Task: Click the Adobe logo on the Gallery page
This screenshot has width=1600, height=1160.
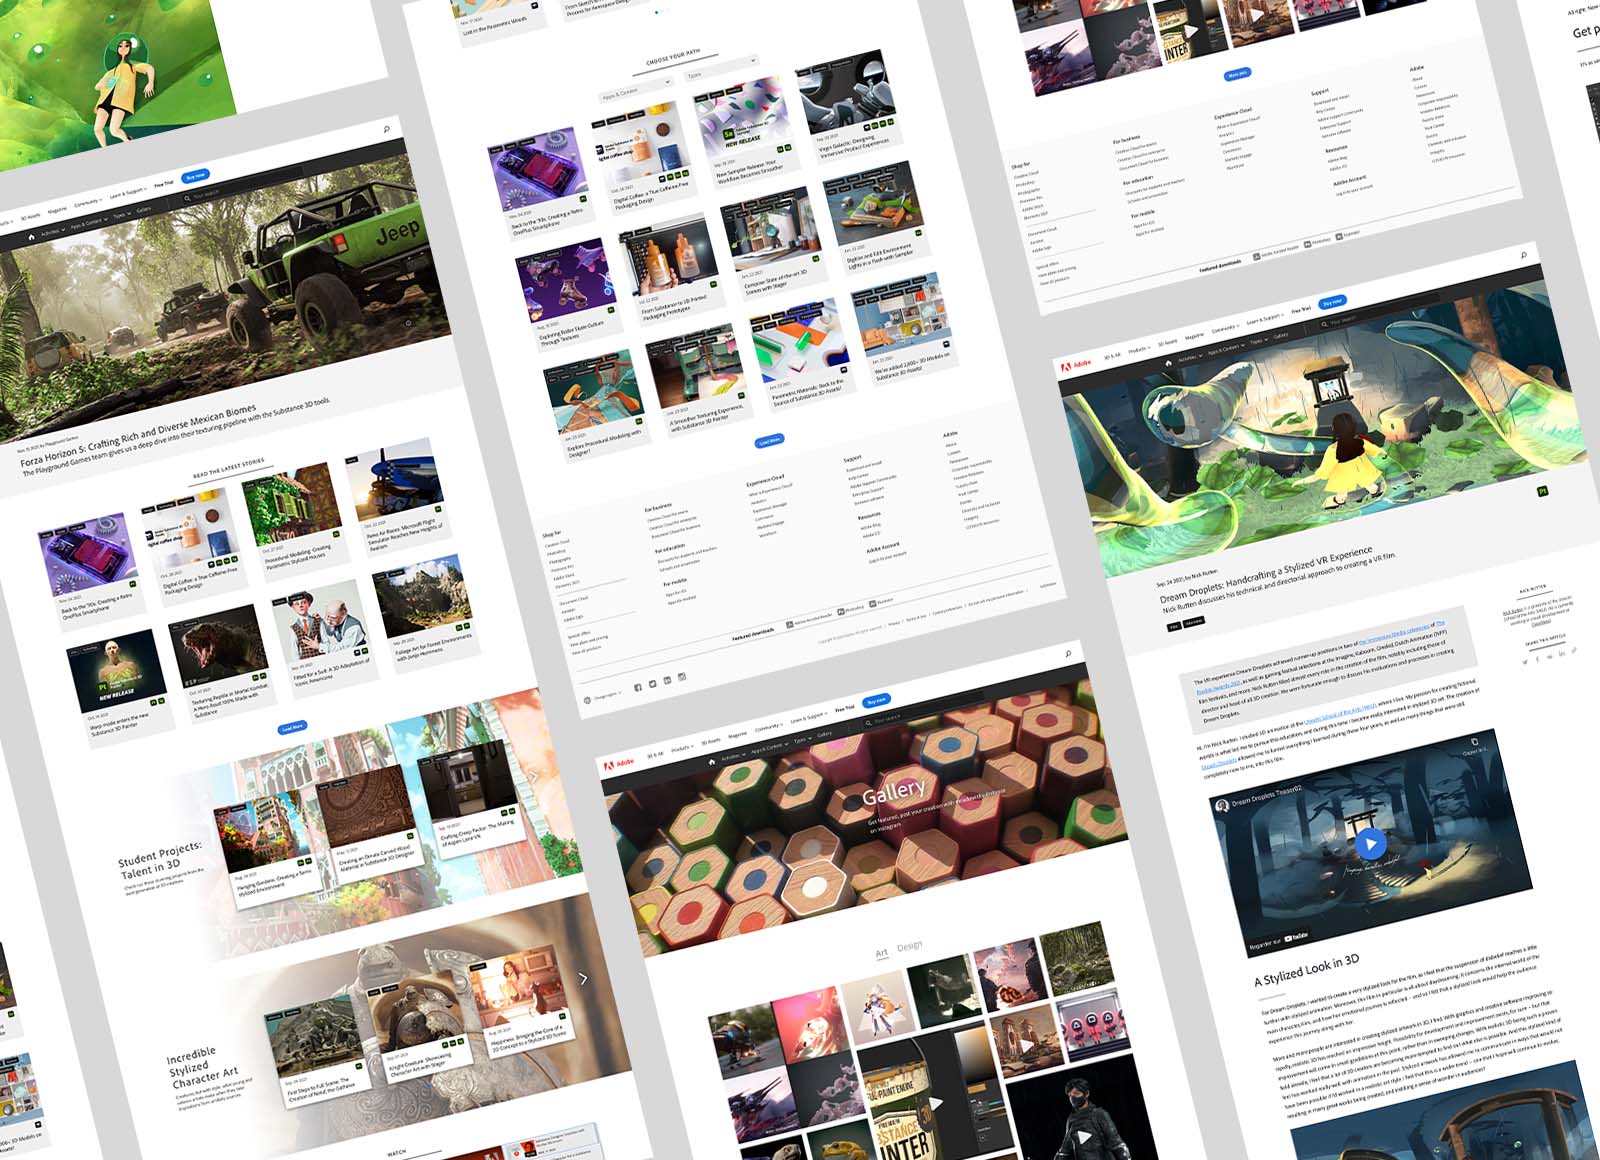Action: tap(619, 765)
